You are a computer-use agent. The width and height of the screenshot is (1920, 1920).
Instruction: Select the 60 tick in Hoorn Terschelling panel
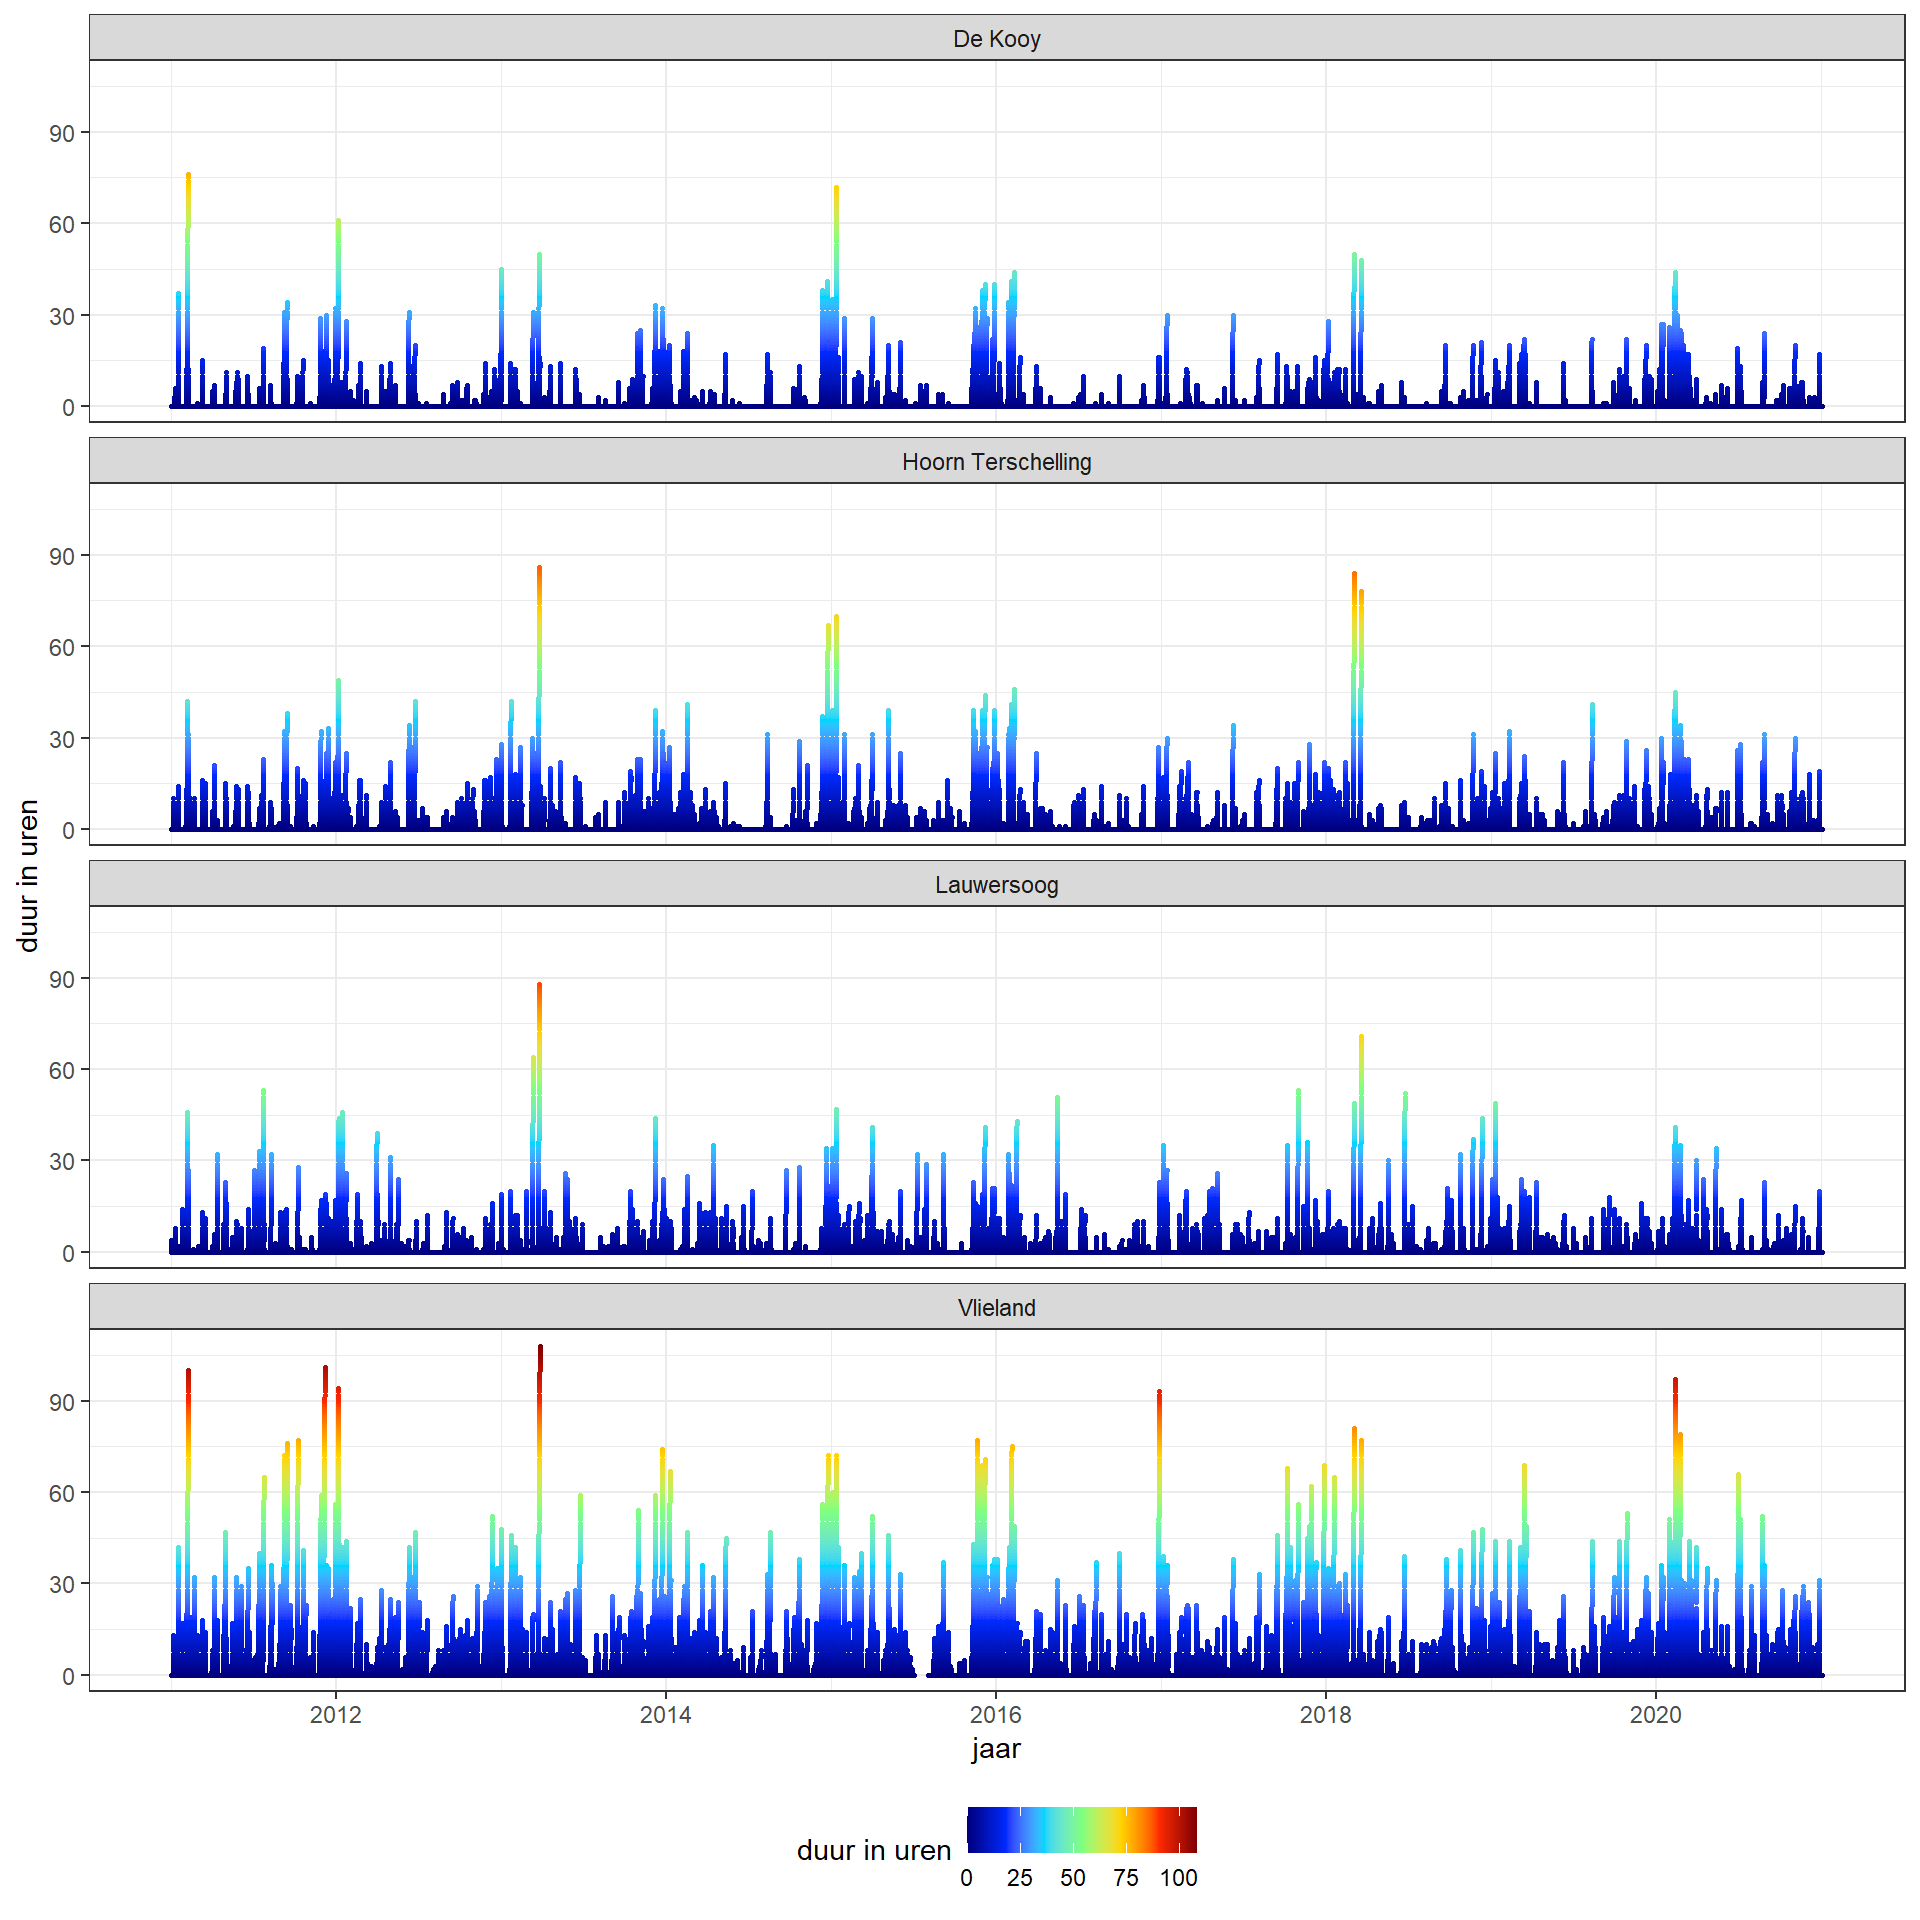[x=62, y=647]
